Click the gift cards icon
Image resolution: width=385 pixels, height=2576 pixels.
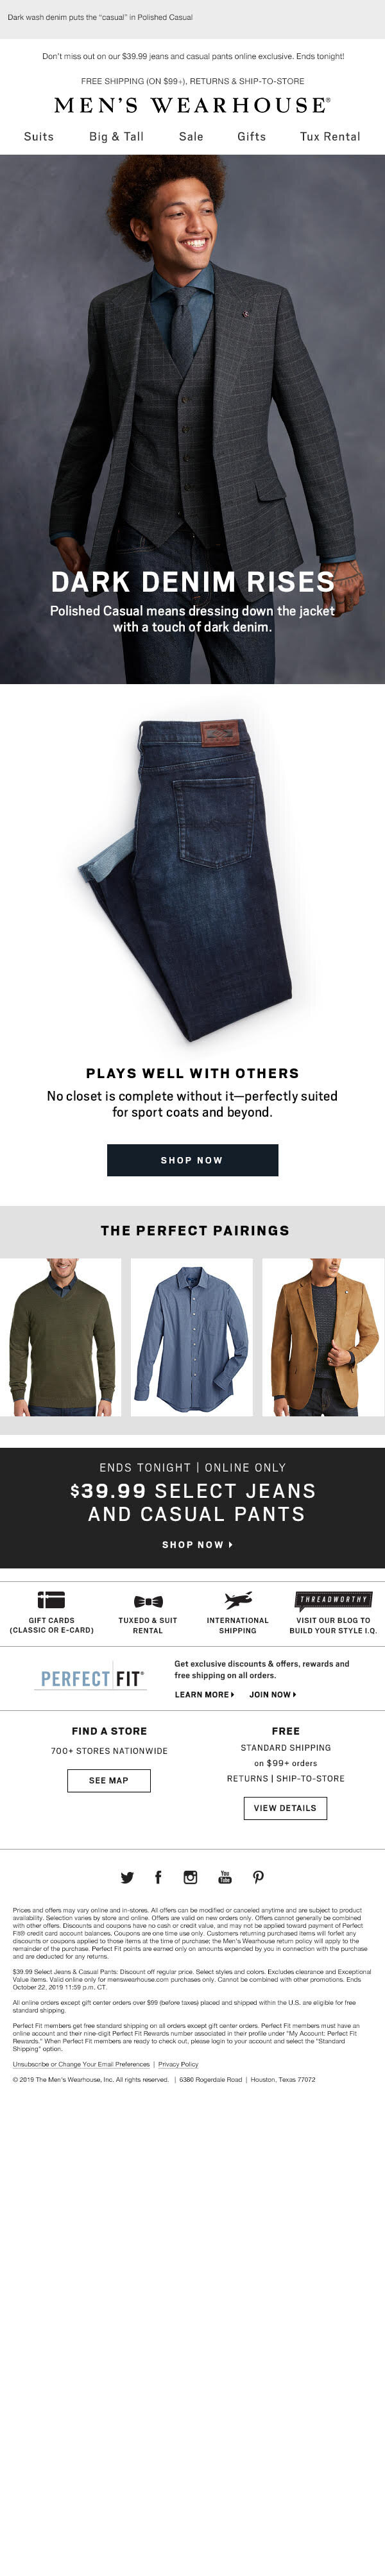[x=51, y=1600]
